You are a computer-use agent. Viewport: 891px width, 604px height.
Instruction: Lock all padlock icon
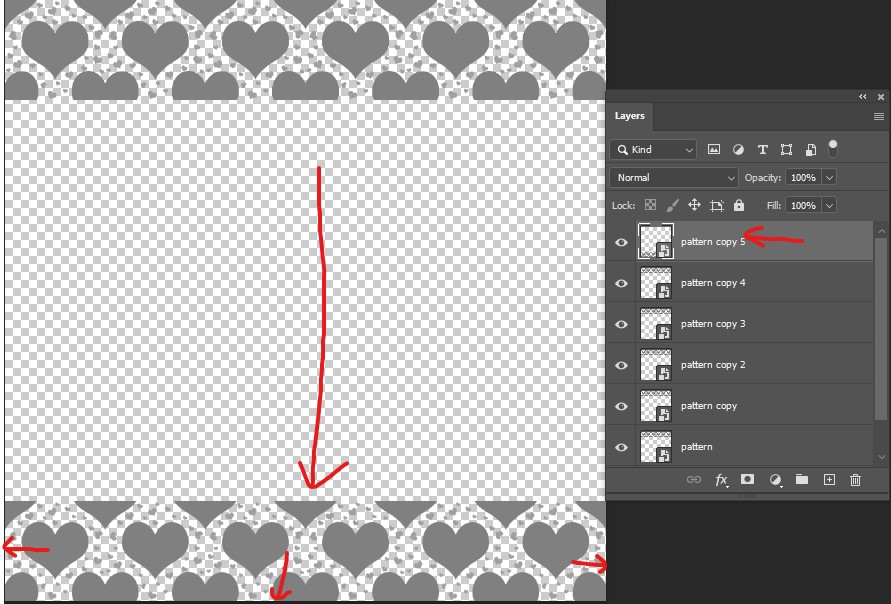click(x=739, y=205)
